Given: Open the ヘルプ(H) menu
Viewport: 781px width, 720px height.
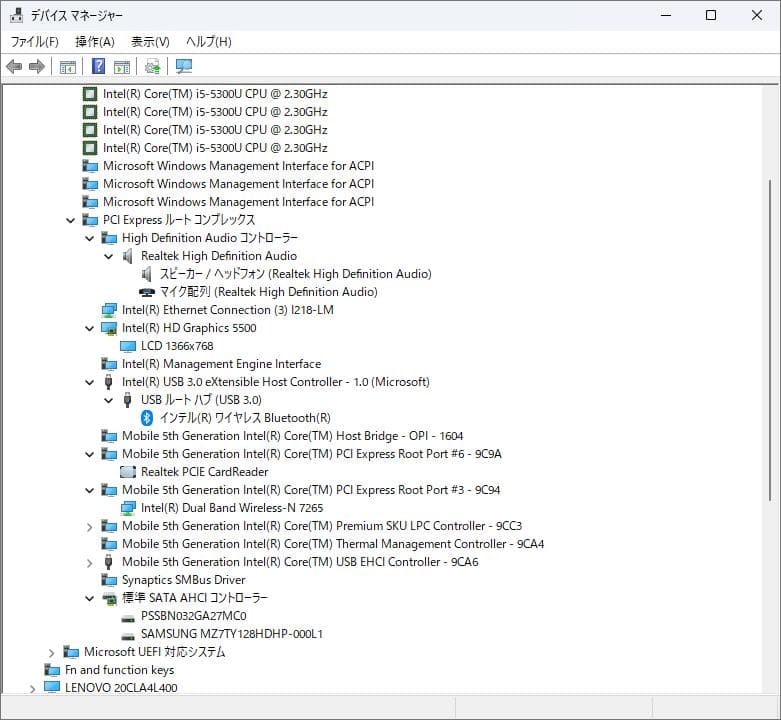Looking at the screenshot, I should click(x=209, y=42).
